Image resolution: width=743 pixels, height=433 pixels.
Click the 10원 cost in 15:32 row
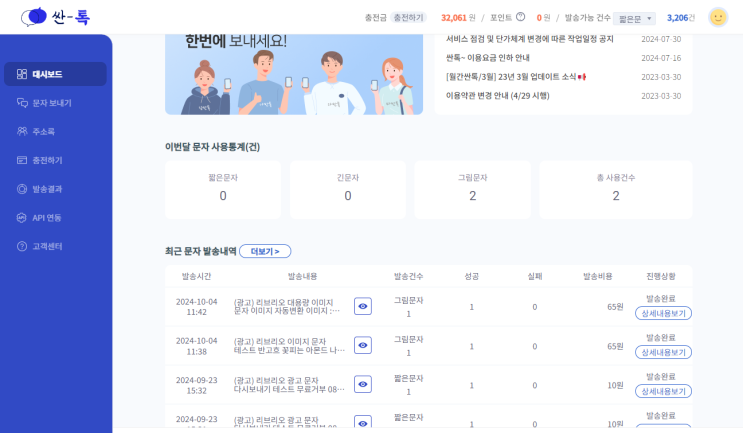click(615, 385)
